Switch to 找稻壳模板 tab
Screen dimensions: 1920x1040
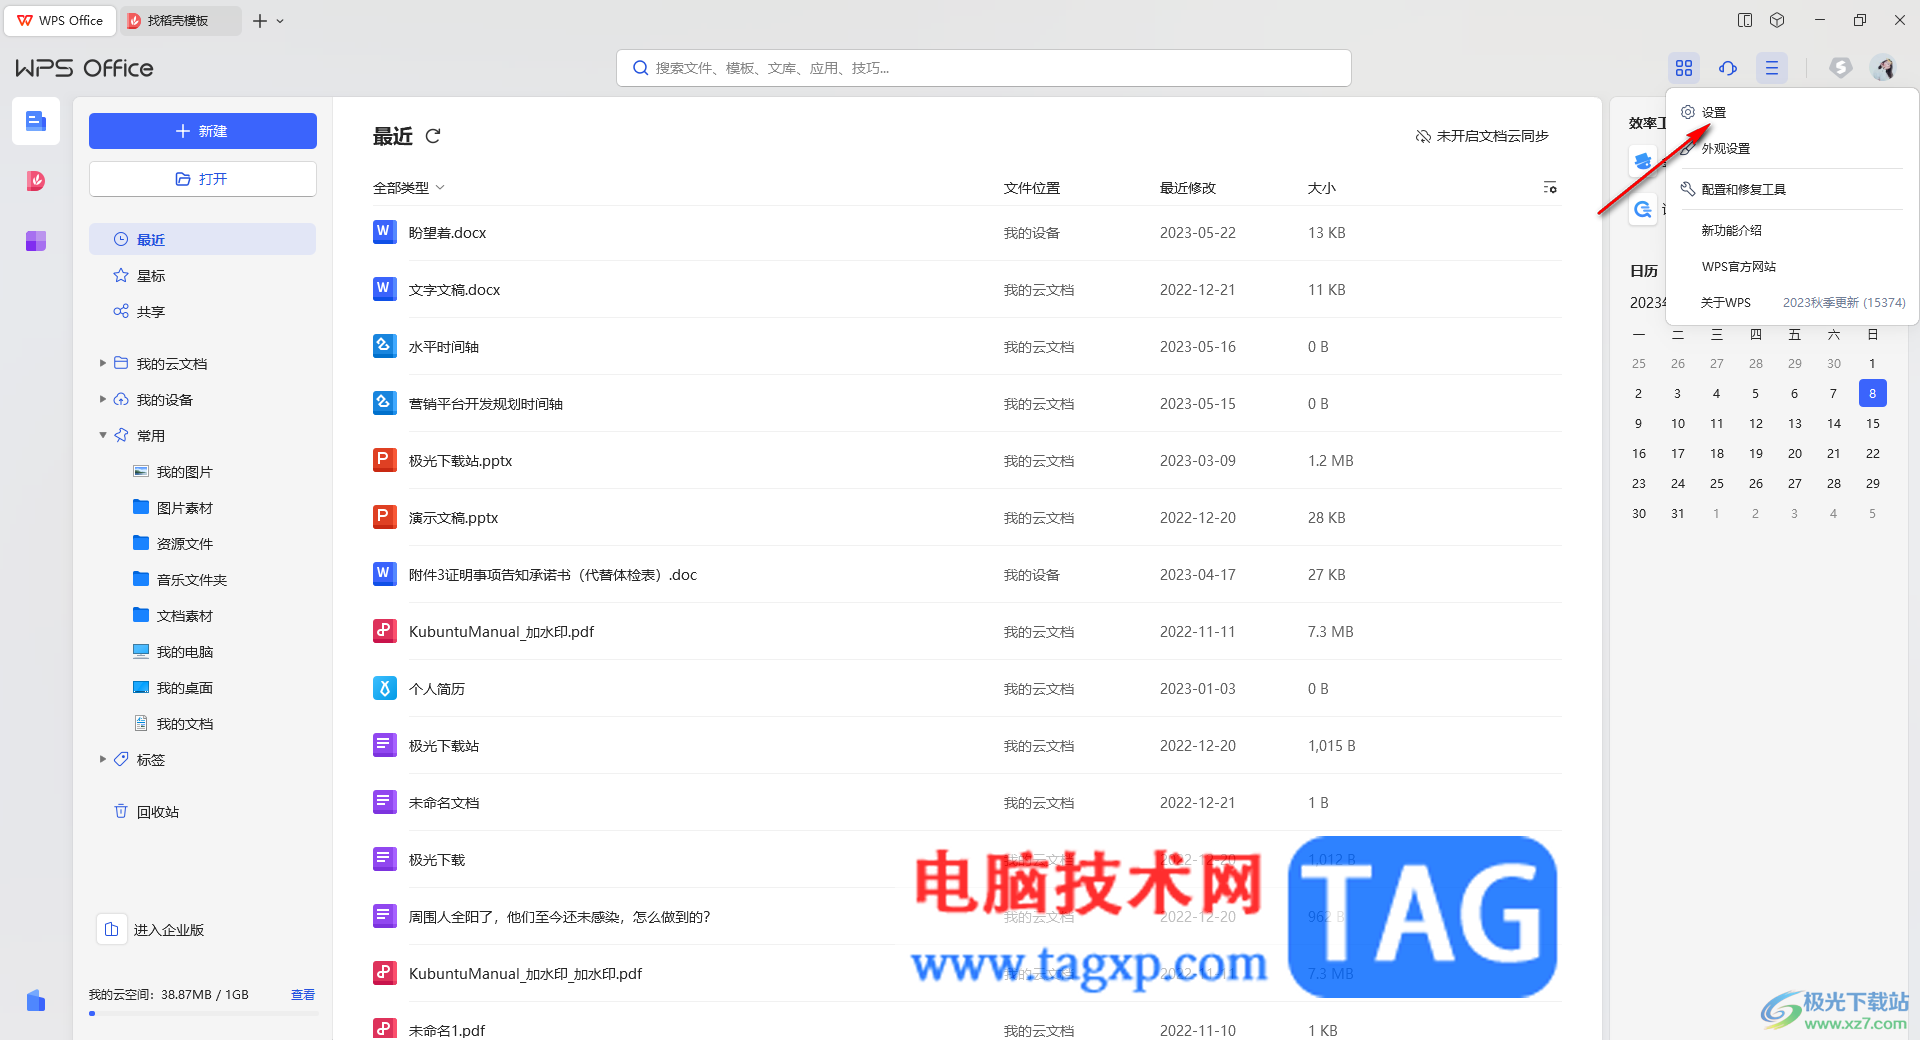pyautogui.click(x=180, y=20)
